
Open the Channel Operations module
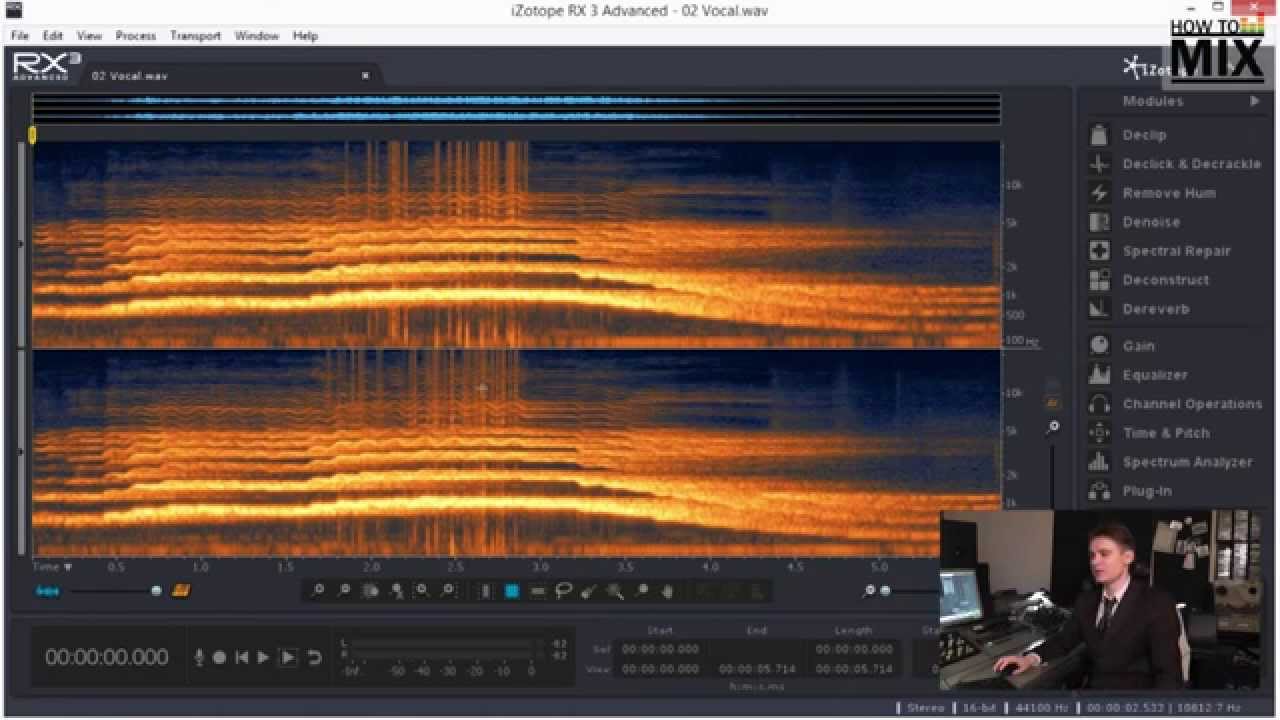[1175, 404]
